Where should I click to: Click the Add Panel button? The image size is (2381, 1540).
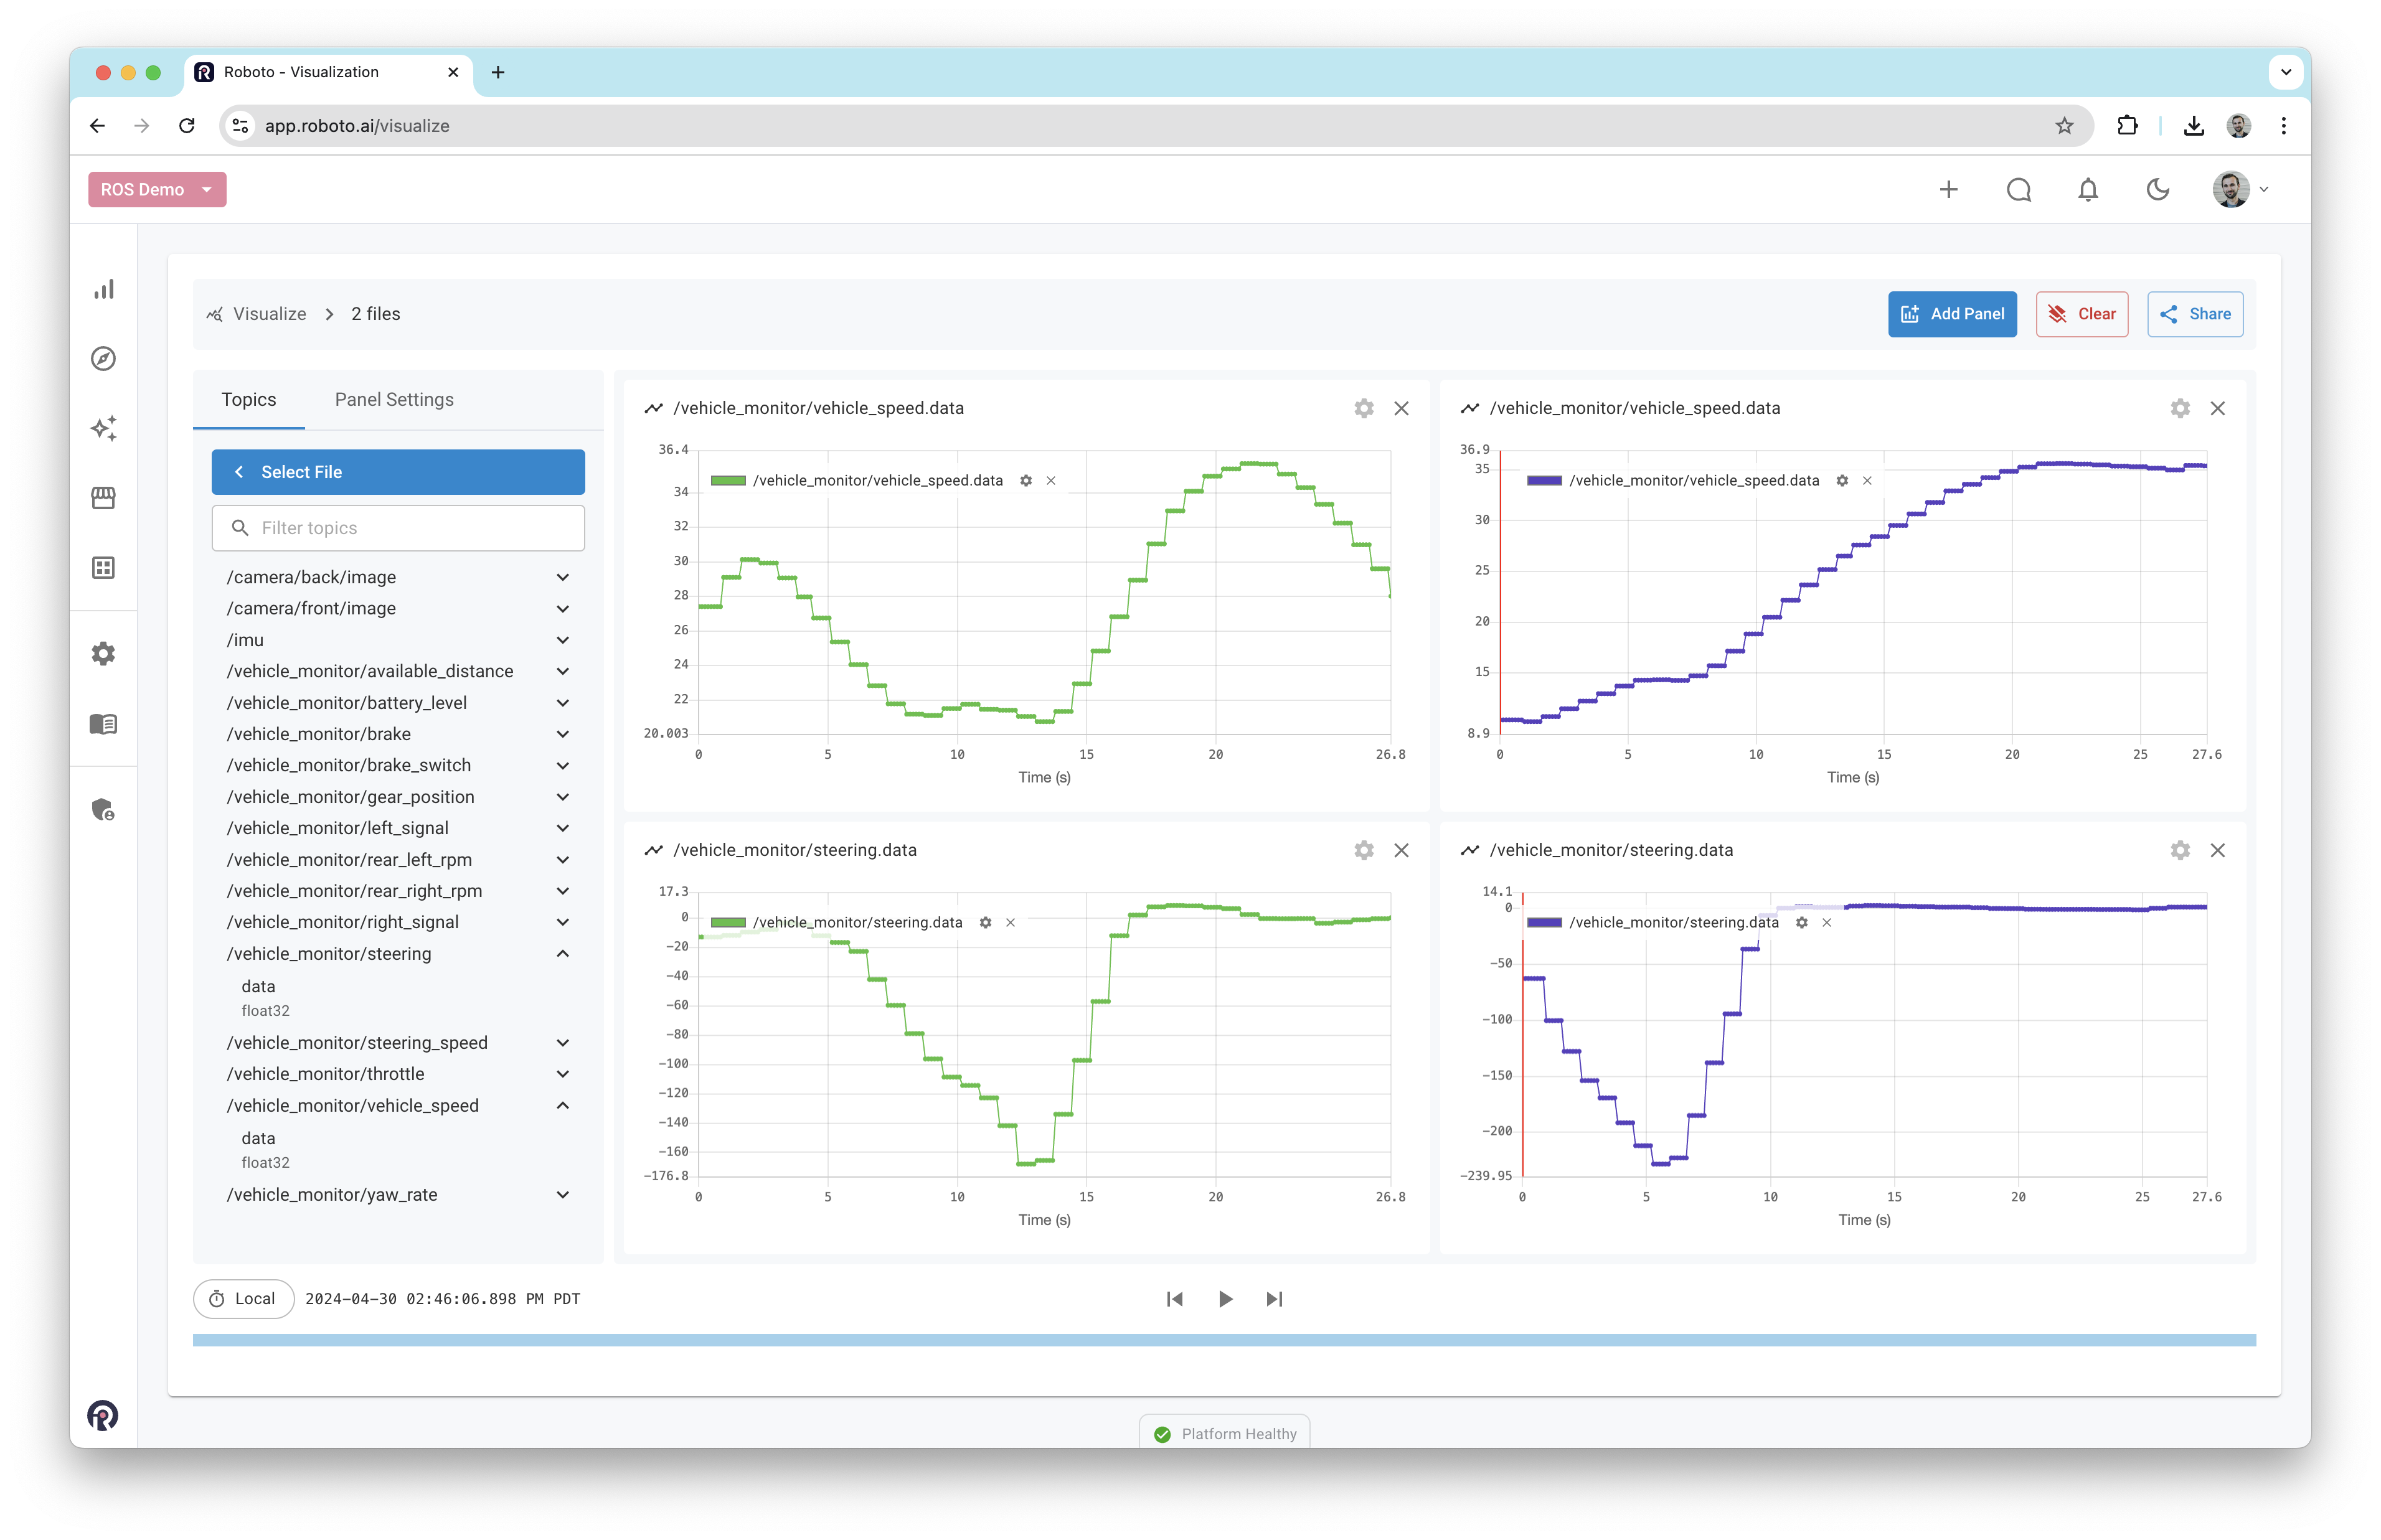1952,314
